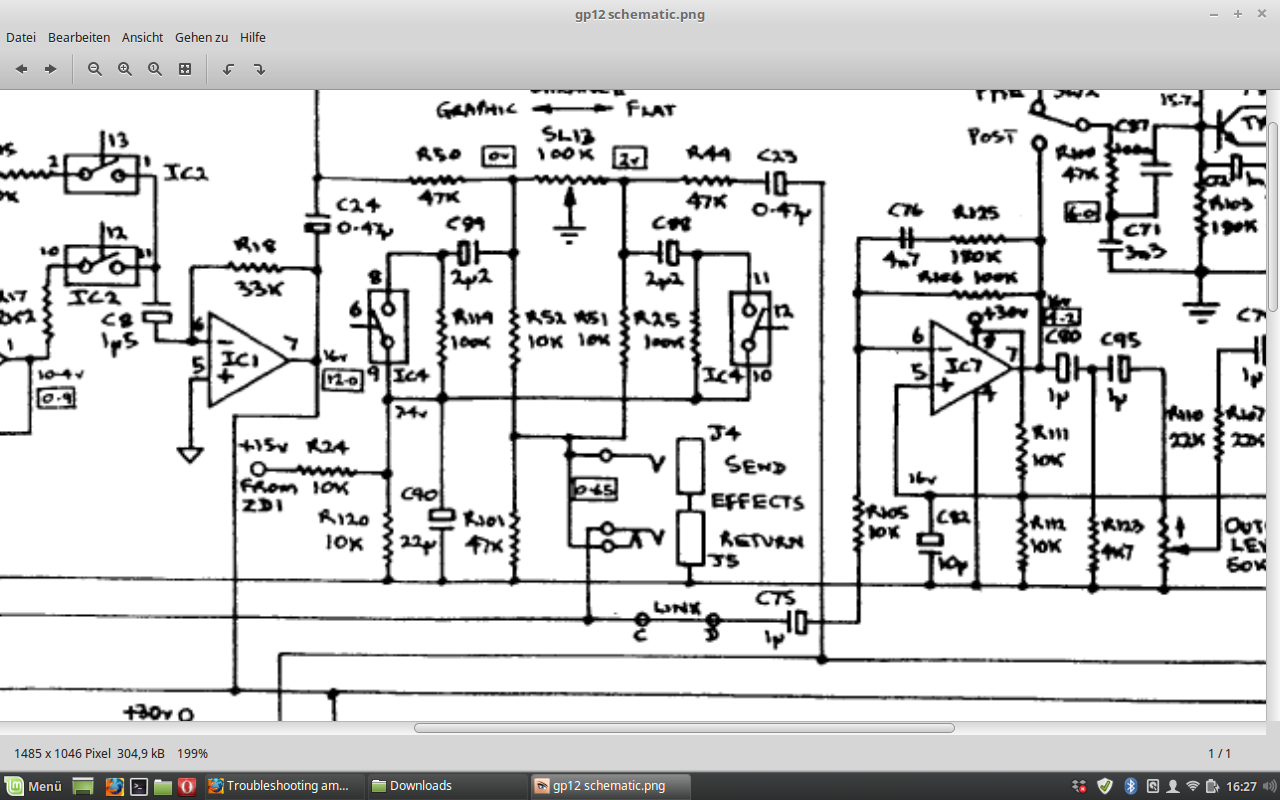Click the zoom out magnifier icon

95,69
